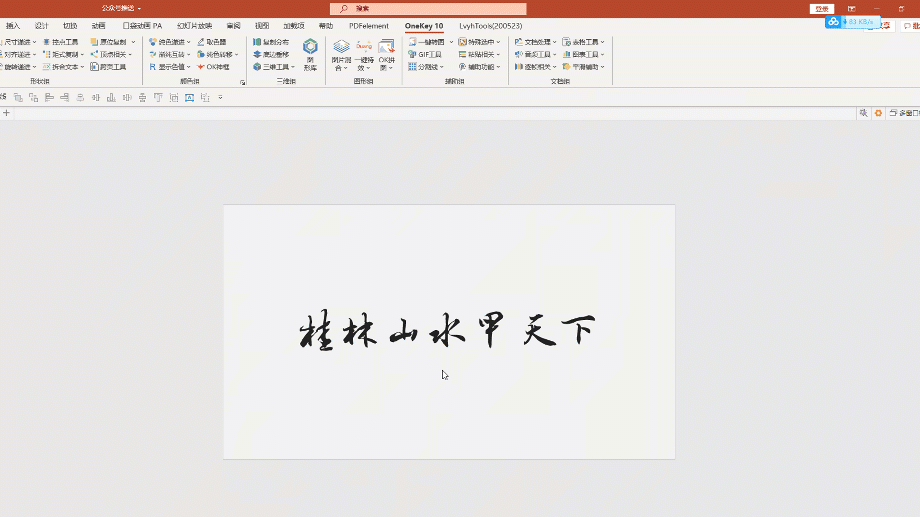This screenshot has width=920, height=517.
Task: Switch to the 动画 tab
Action: coord(99,26)
